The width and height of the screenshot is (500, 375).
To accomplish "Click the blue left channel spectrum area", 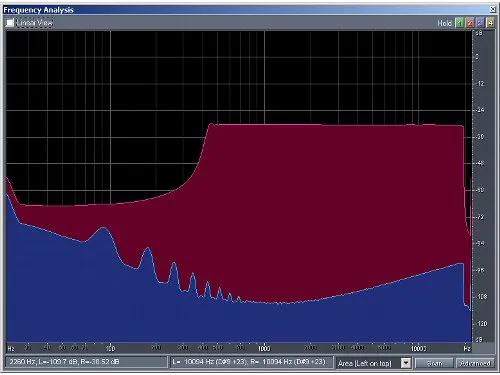I will coord(200,323).
